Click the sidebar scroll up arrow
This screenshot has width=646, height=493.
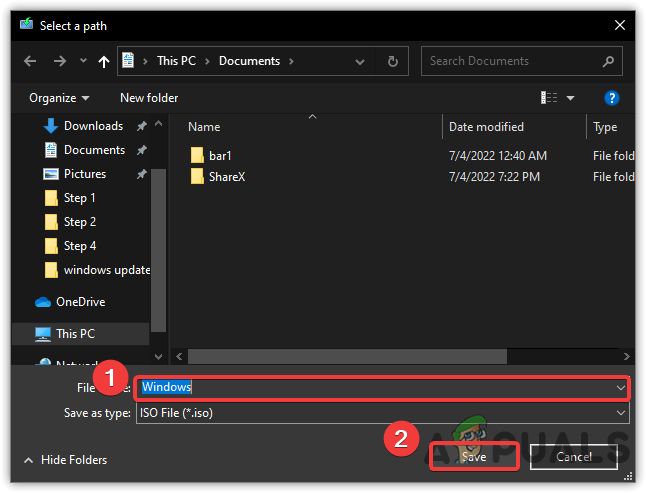159,124
